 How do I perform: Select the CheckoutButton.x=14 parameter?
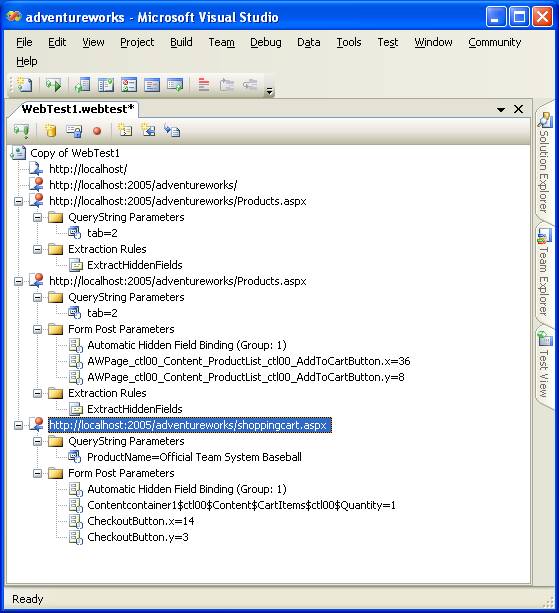(141, 521)
